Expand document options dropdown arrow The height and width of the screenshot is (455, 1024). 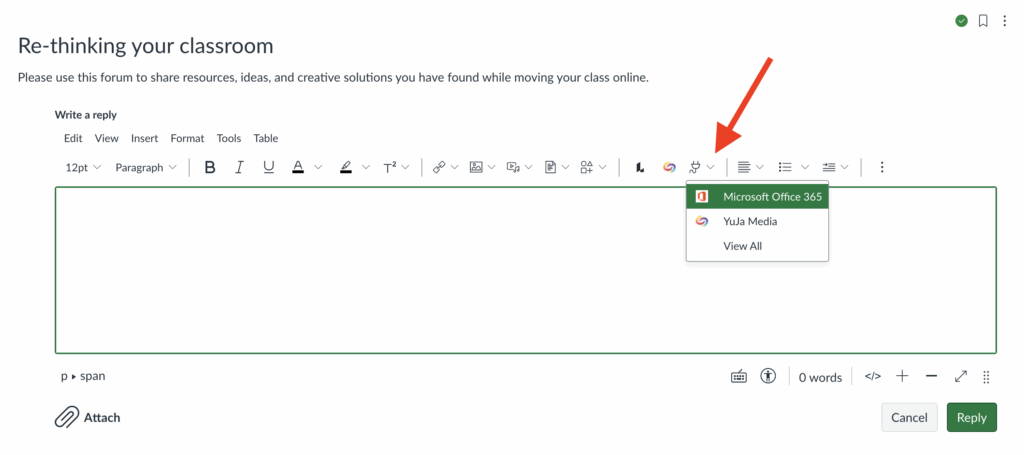566,168
